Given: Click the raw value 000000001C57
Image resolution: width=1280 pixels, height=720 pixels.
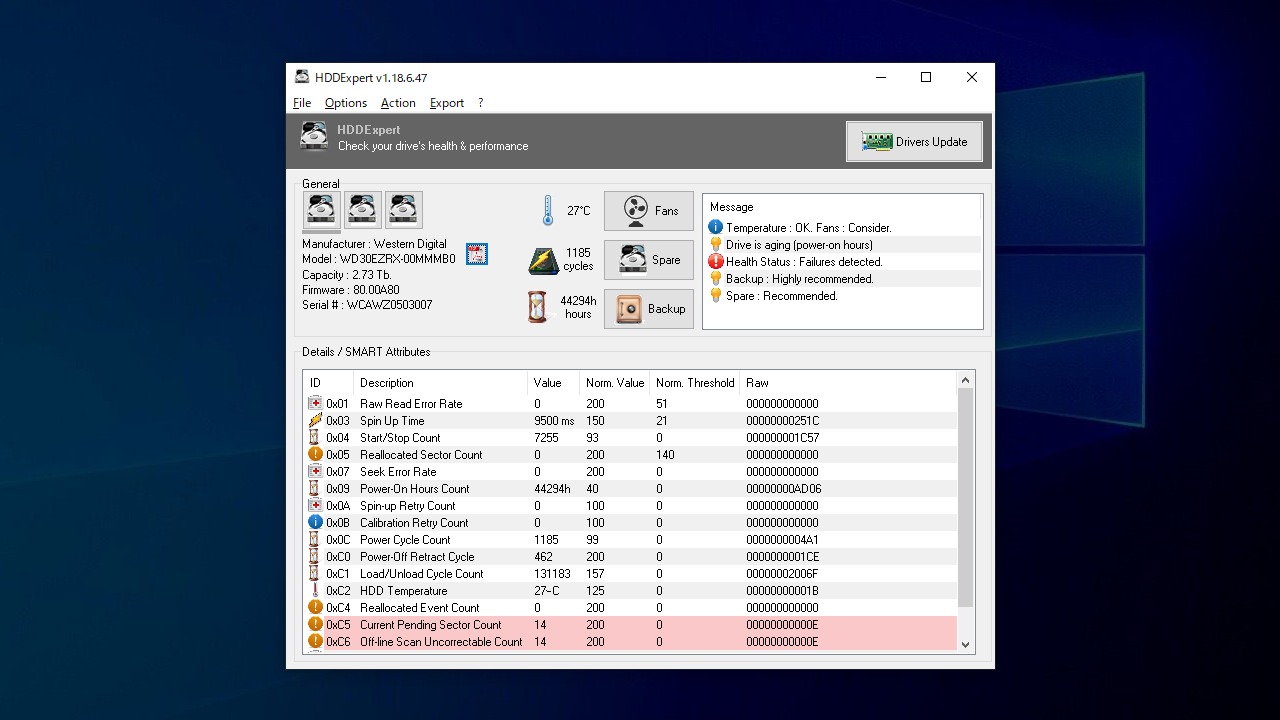Looking at the screenshot, I should pos(782,438).
